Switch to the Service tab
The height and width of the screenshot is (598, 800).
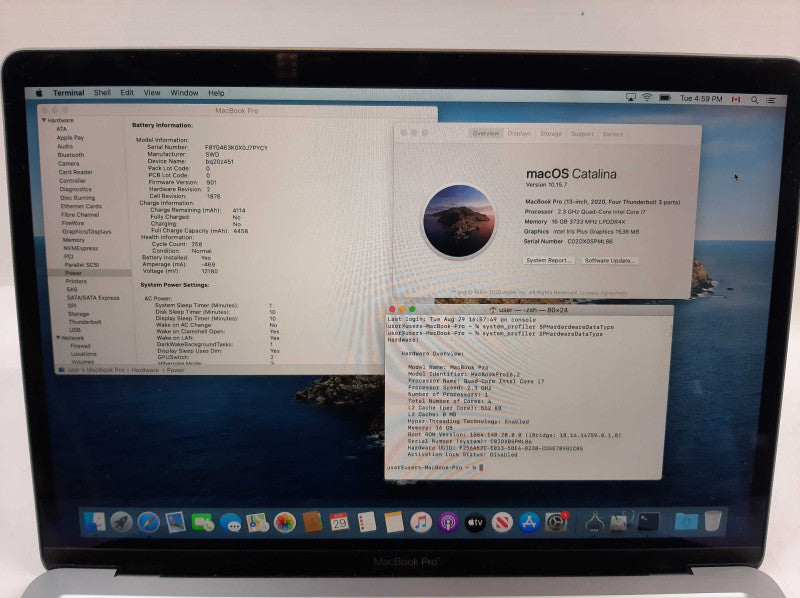click(613, 134)
